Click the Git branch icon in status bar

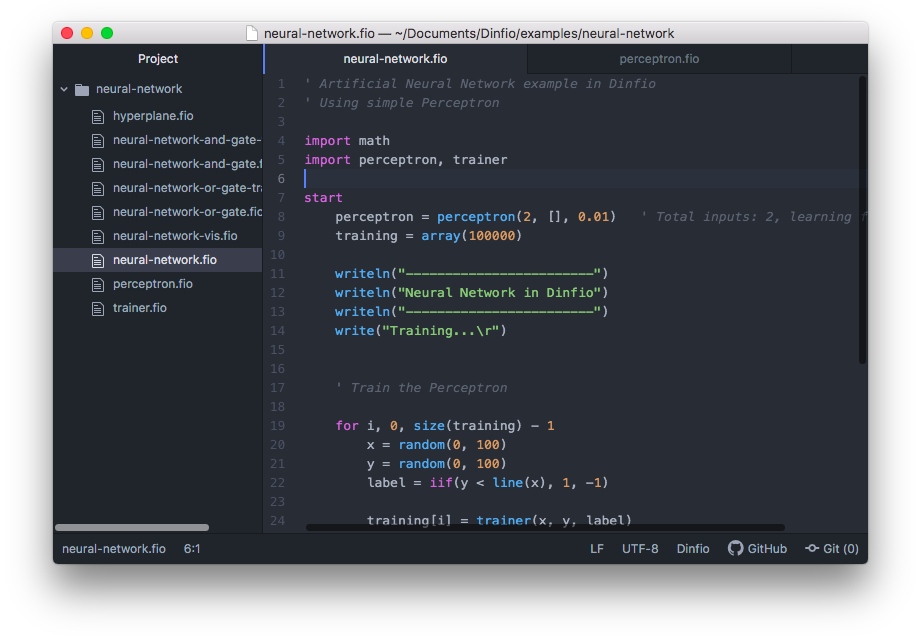tap(812, 549)
